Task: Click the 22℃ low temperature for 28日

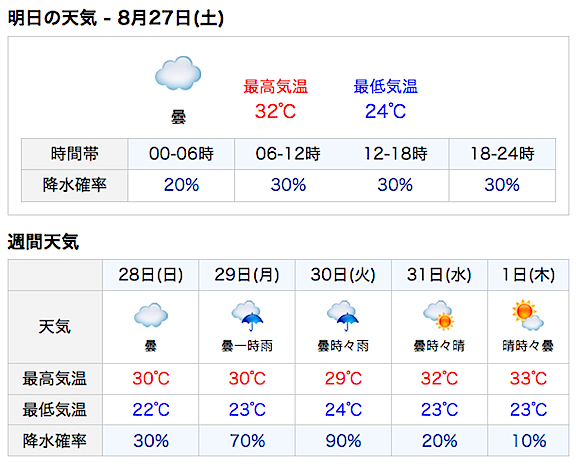Action: 151,409
